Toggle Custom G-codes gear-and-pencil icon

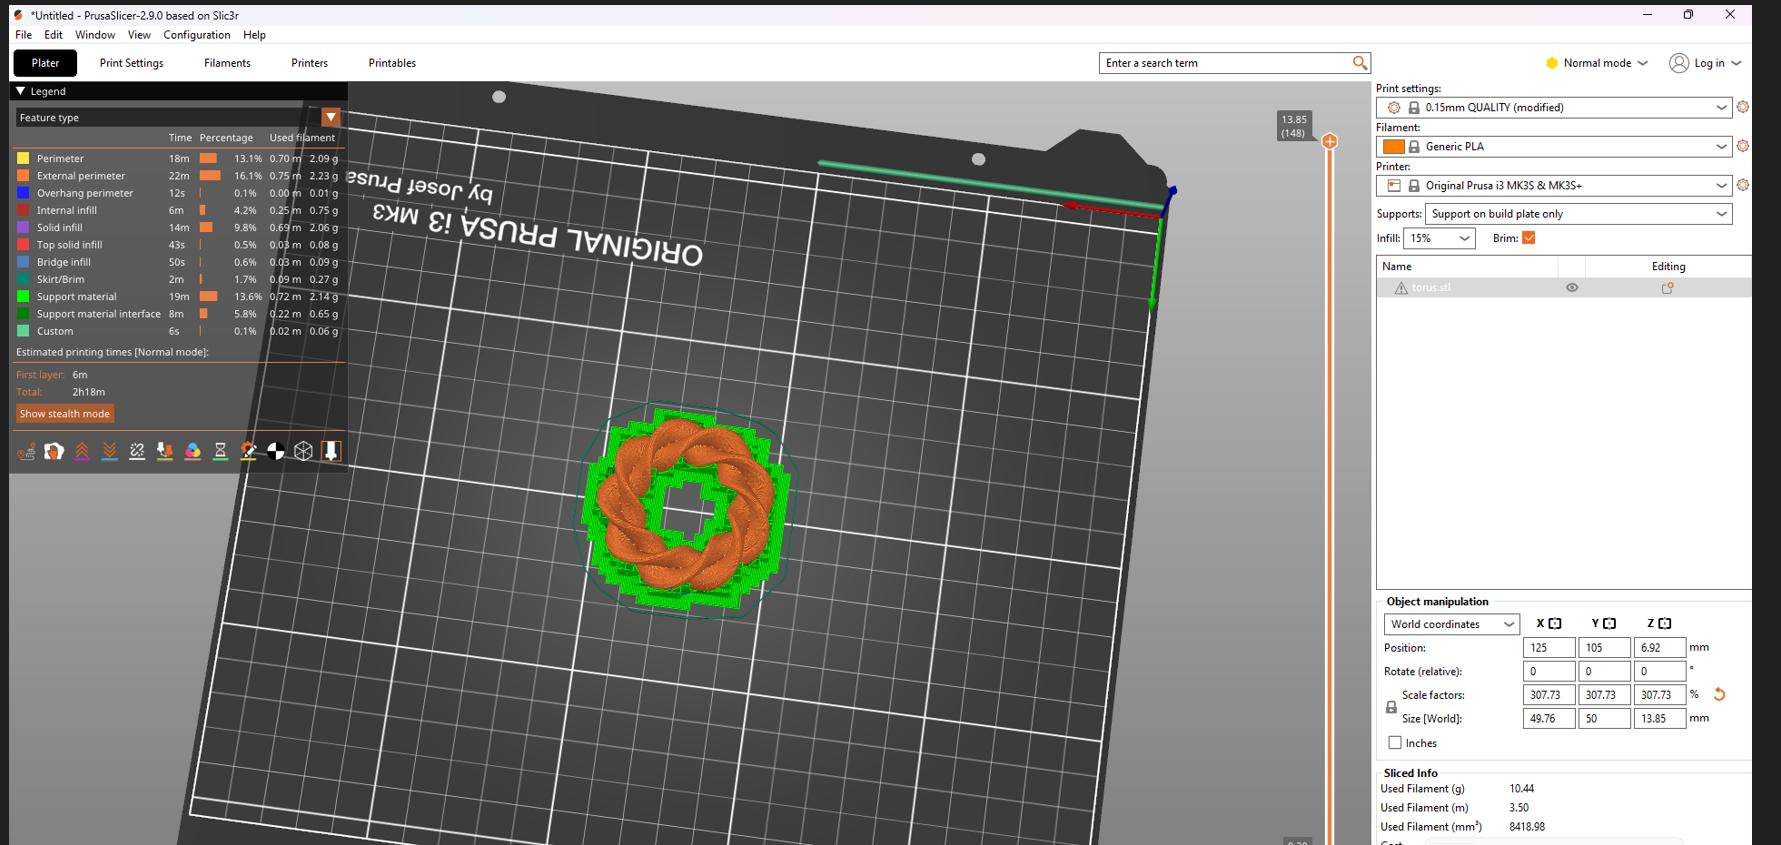point(248,451)
